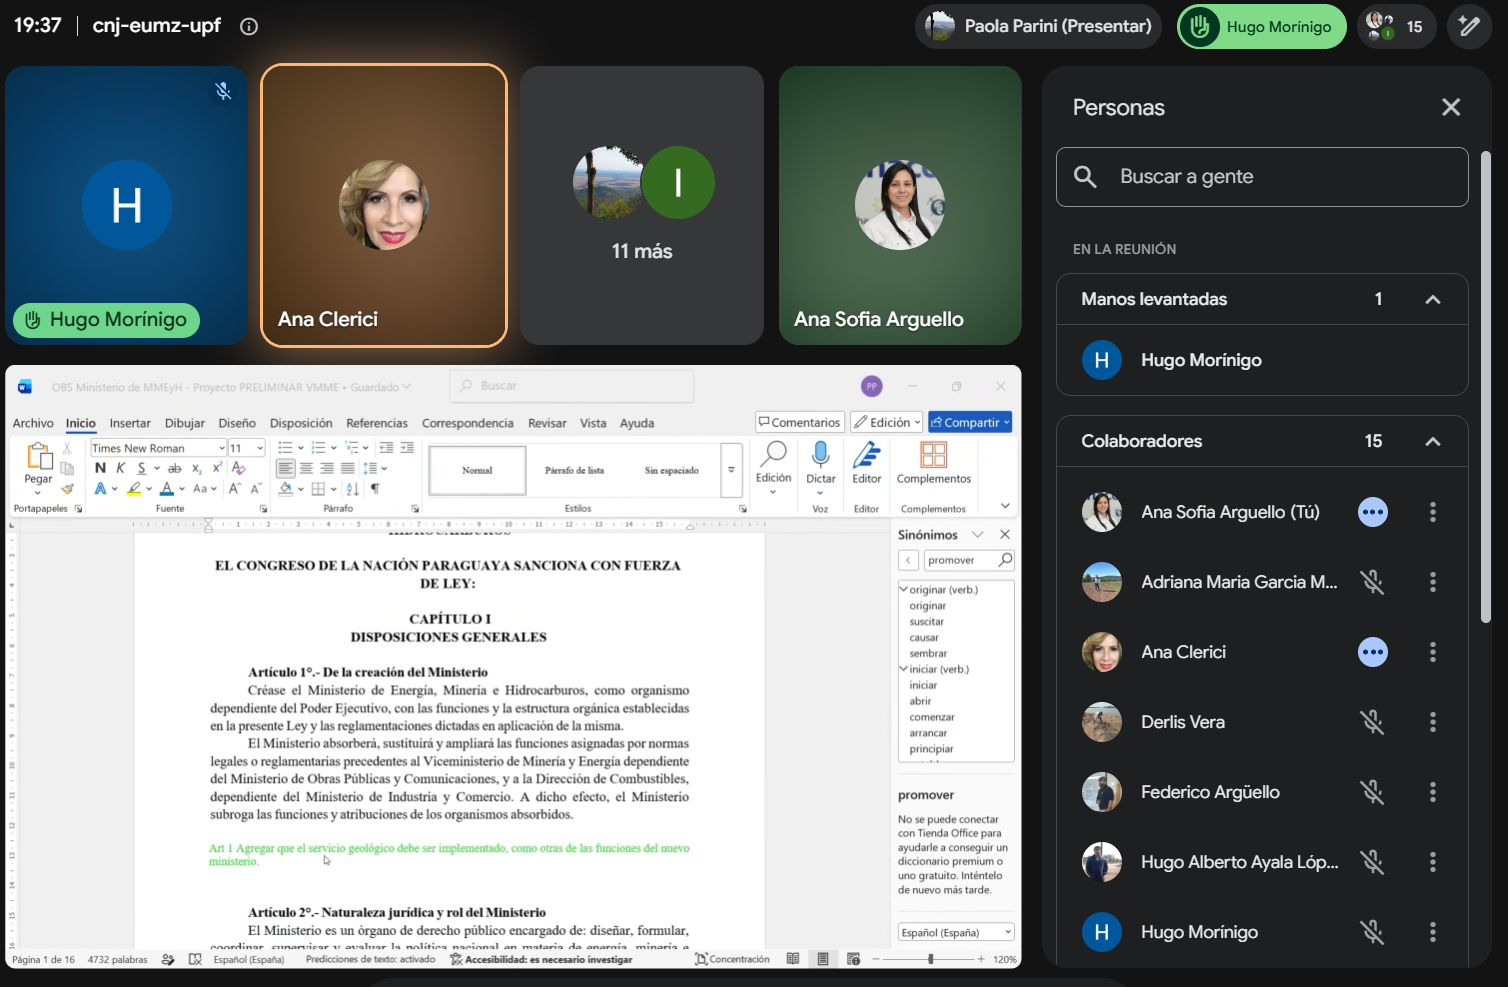Toggle Hugo Morinigo raised hand chip
1508x987 pixels.
pos(1262,26)
